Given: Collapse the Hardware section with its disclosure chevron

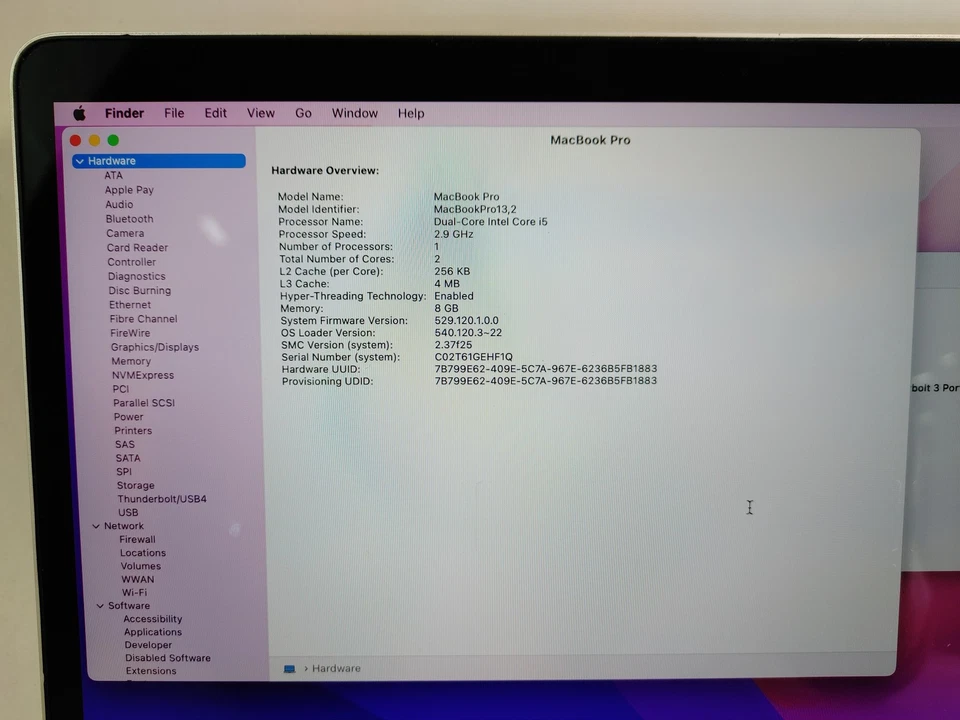Looking at the screenshot, I should coord(79,160).
